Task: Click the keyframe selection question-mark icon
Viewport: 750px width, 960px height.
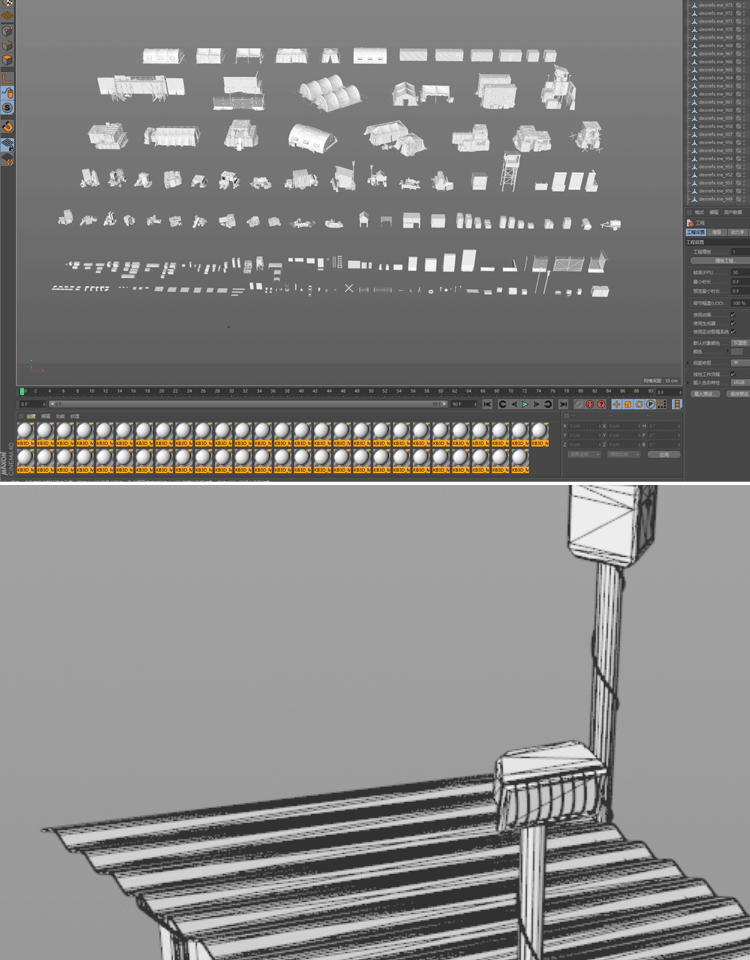Action: click(601, 404)
